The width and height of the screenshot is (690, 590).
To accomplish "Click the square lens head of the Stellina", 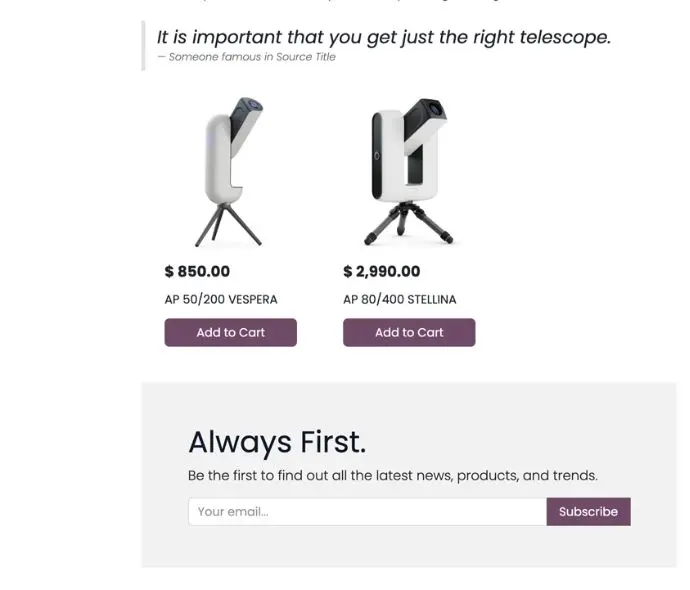I will (x=425, y=112).
